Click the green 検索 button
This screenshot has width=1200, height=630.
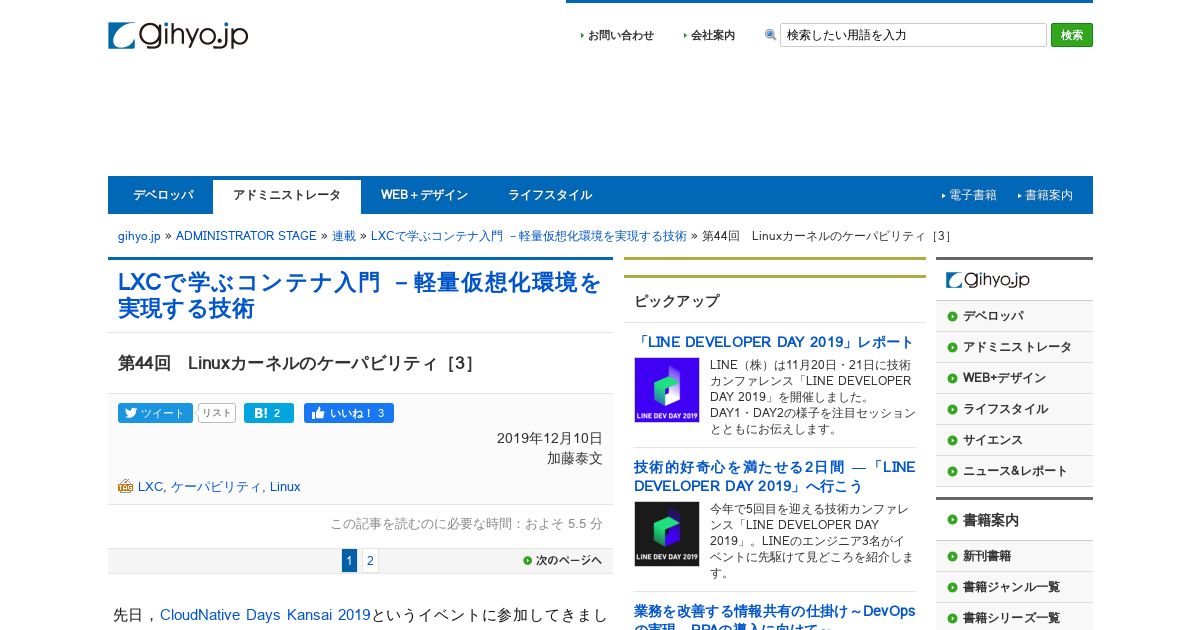[1071, 35]
